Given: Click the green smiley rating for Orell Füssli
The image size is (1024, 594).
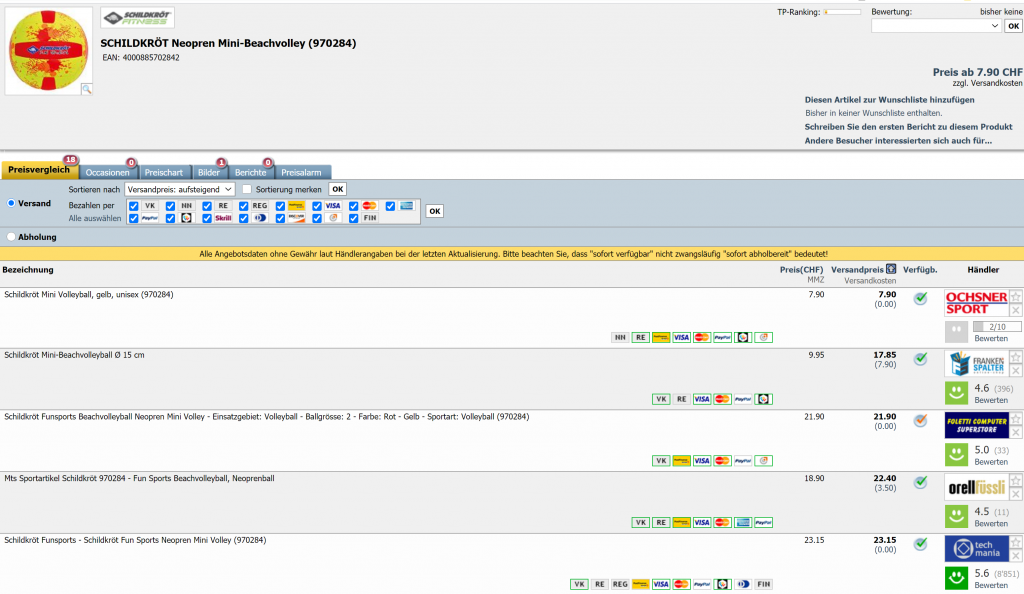Looking at the screenshot, I should (x=956, y=516).
